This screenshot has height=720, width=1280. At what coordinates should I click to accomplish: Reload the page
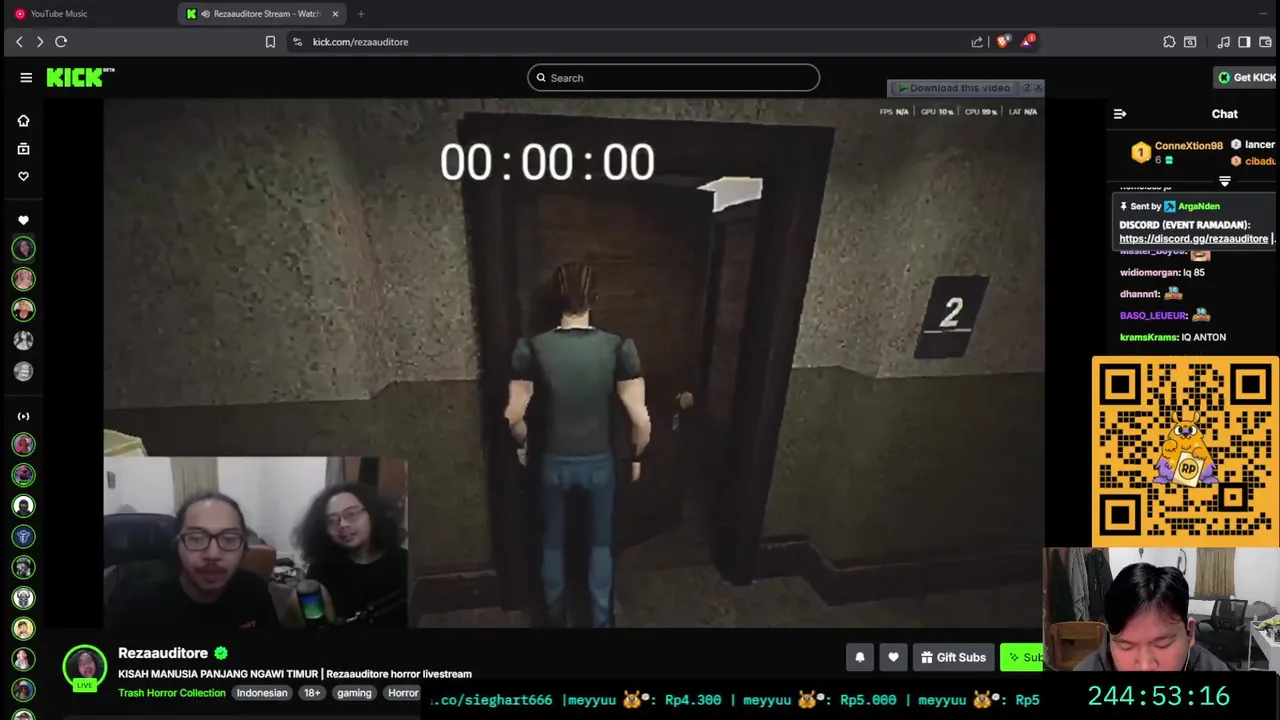[61, 42]
